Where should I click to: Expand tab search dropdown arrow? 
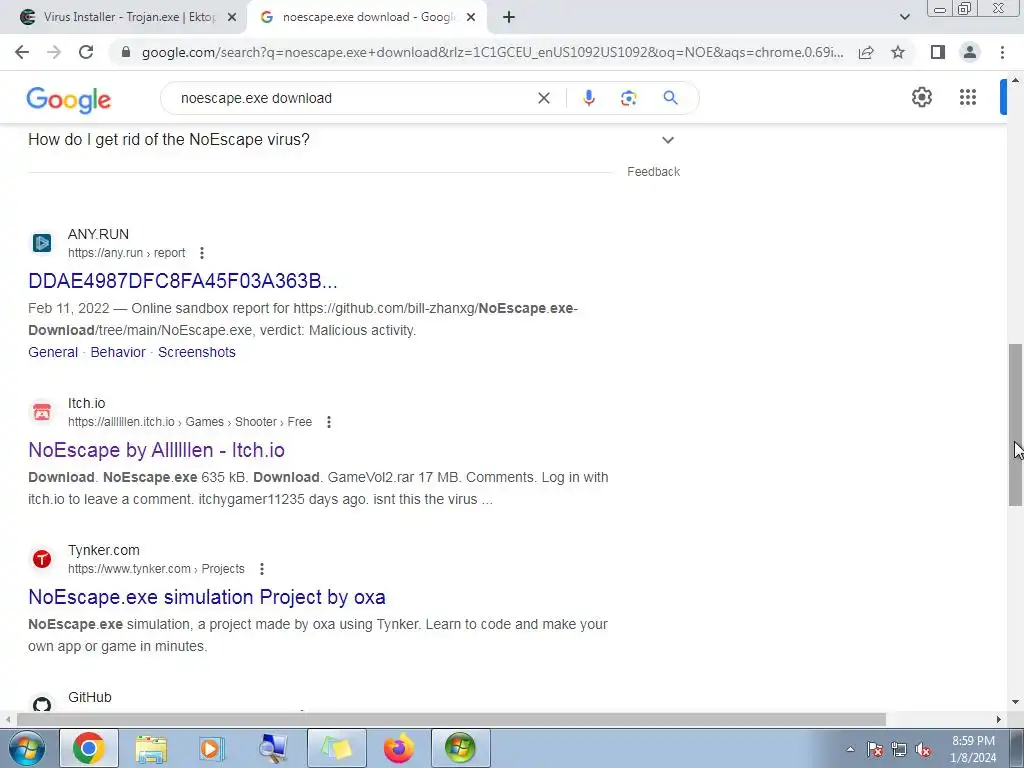(904, 17)
